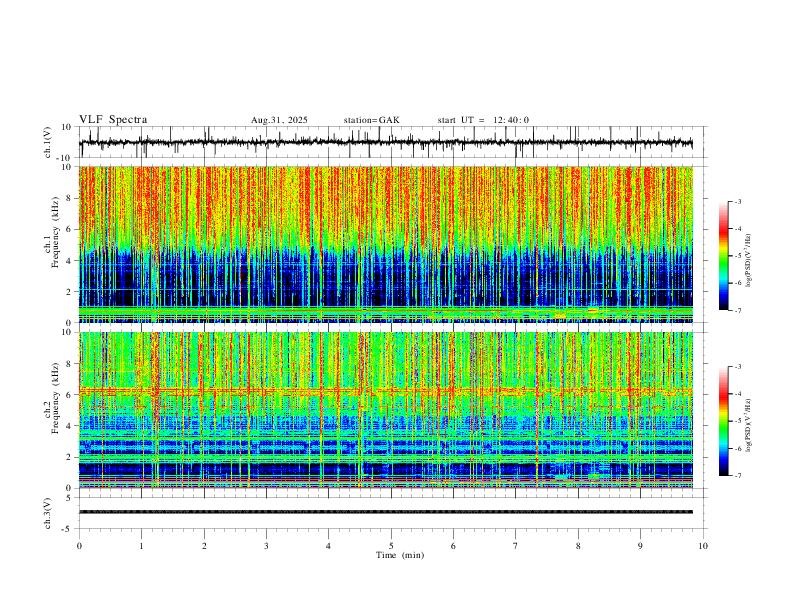Click the ch.2 colorbar "log(PSD)" label

point(749,425)
